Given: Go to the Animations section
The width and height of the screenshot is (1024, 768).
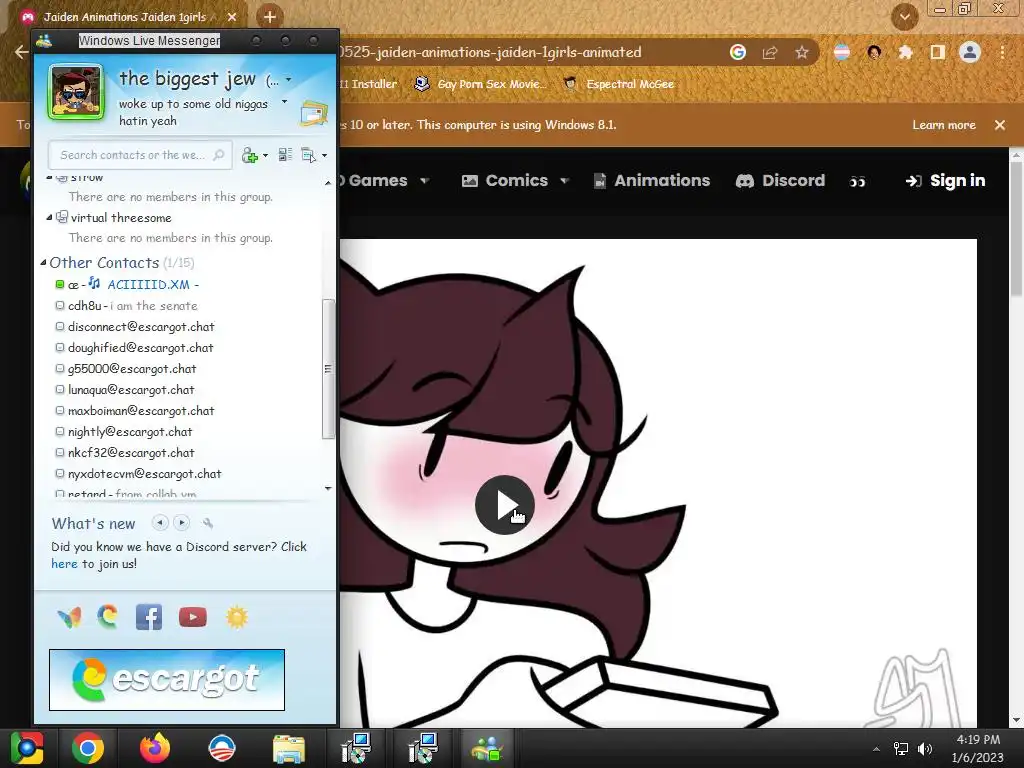Looking at the screenshot, I should (652, 181).
